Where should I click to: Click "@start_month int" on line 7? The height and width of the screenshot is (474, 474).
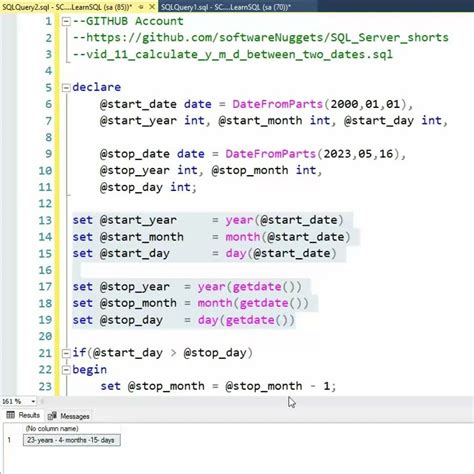274,120
